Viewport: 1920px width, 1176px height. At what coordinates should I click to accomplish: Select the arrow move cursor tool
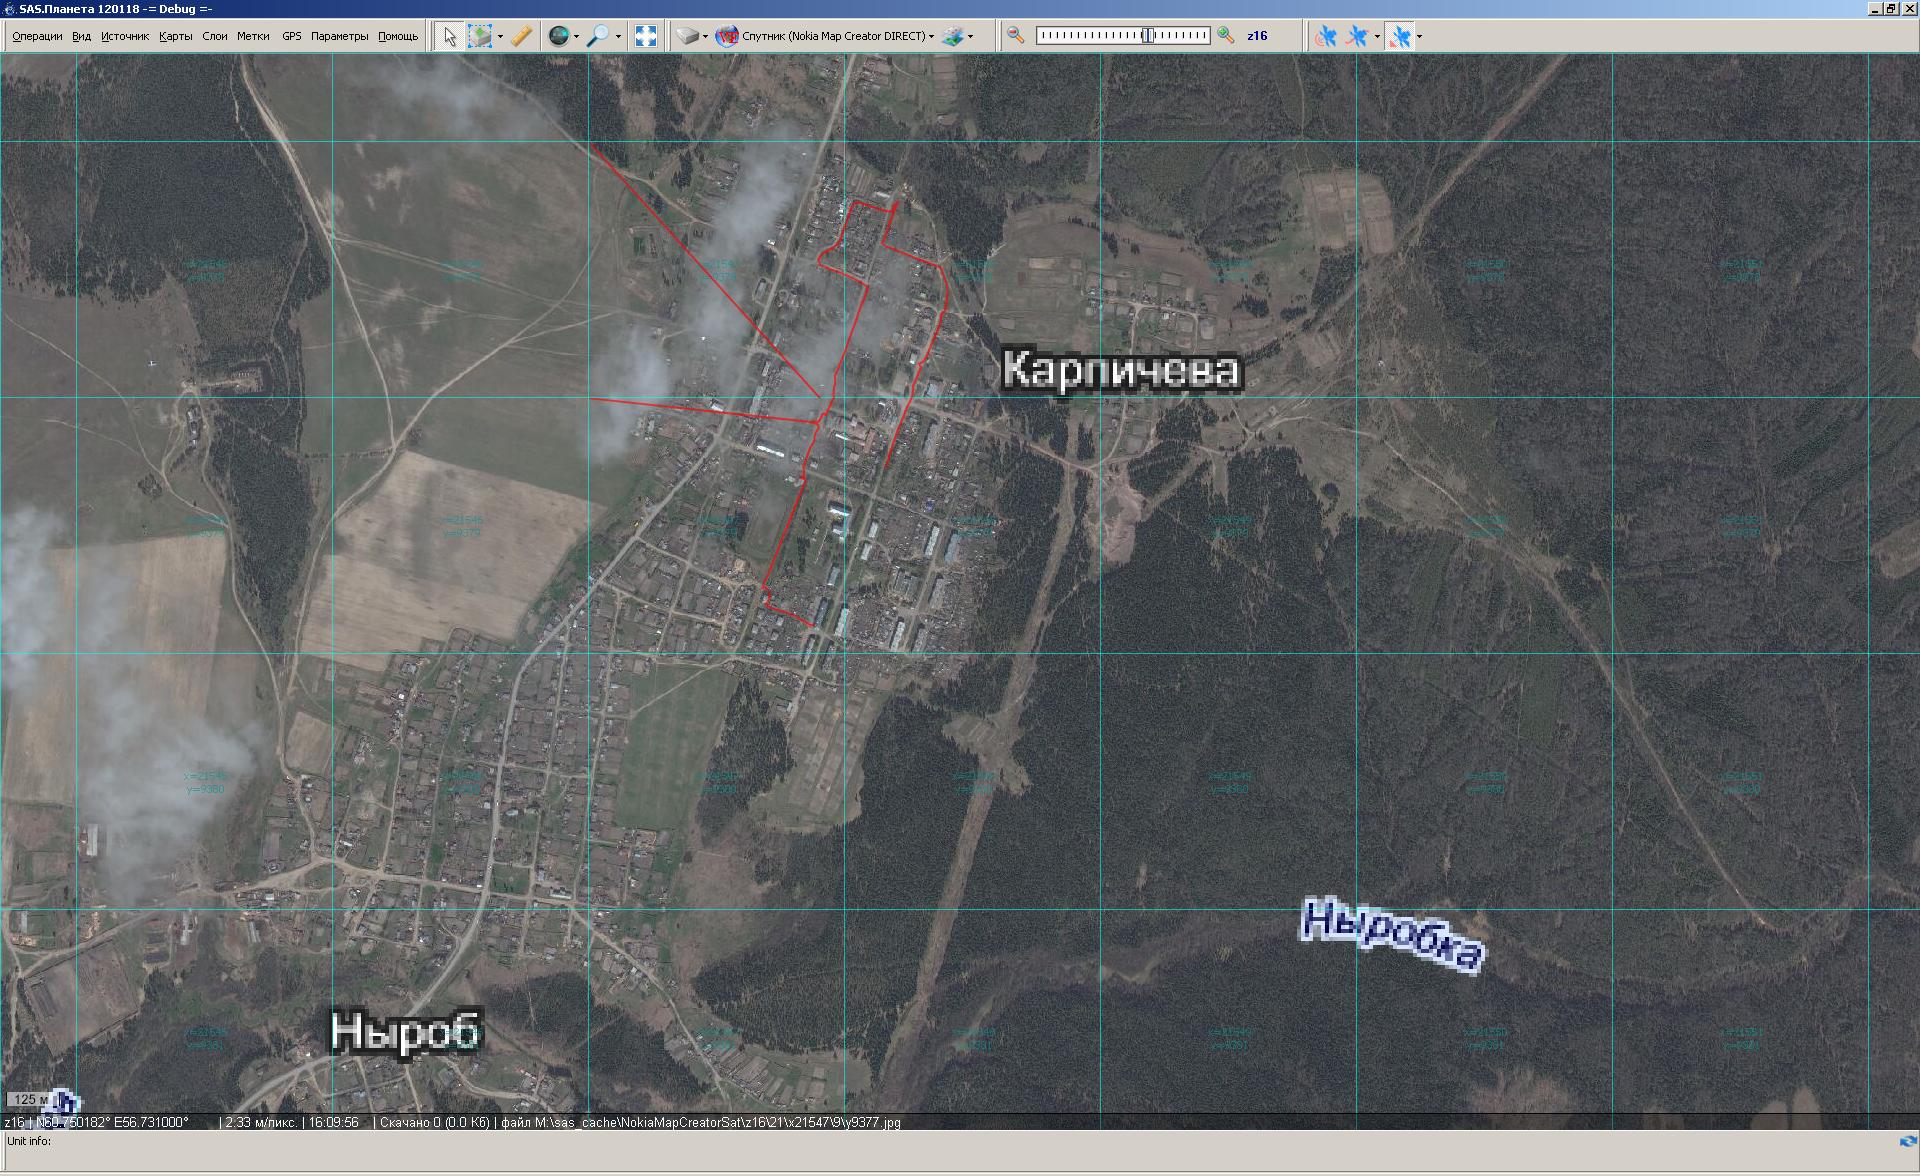coord(449,36)
